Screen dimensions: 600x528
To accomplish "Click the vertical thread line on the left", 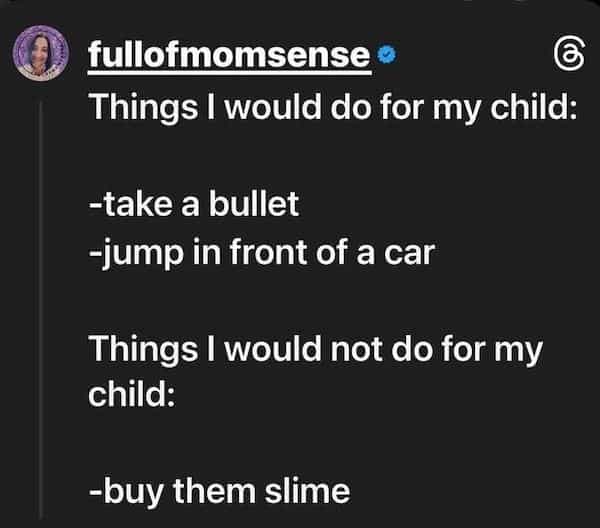I will (41, 300).
